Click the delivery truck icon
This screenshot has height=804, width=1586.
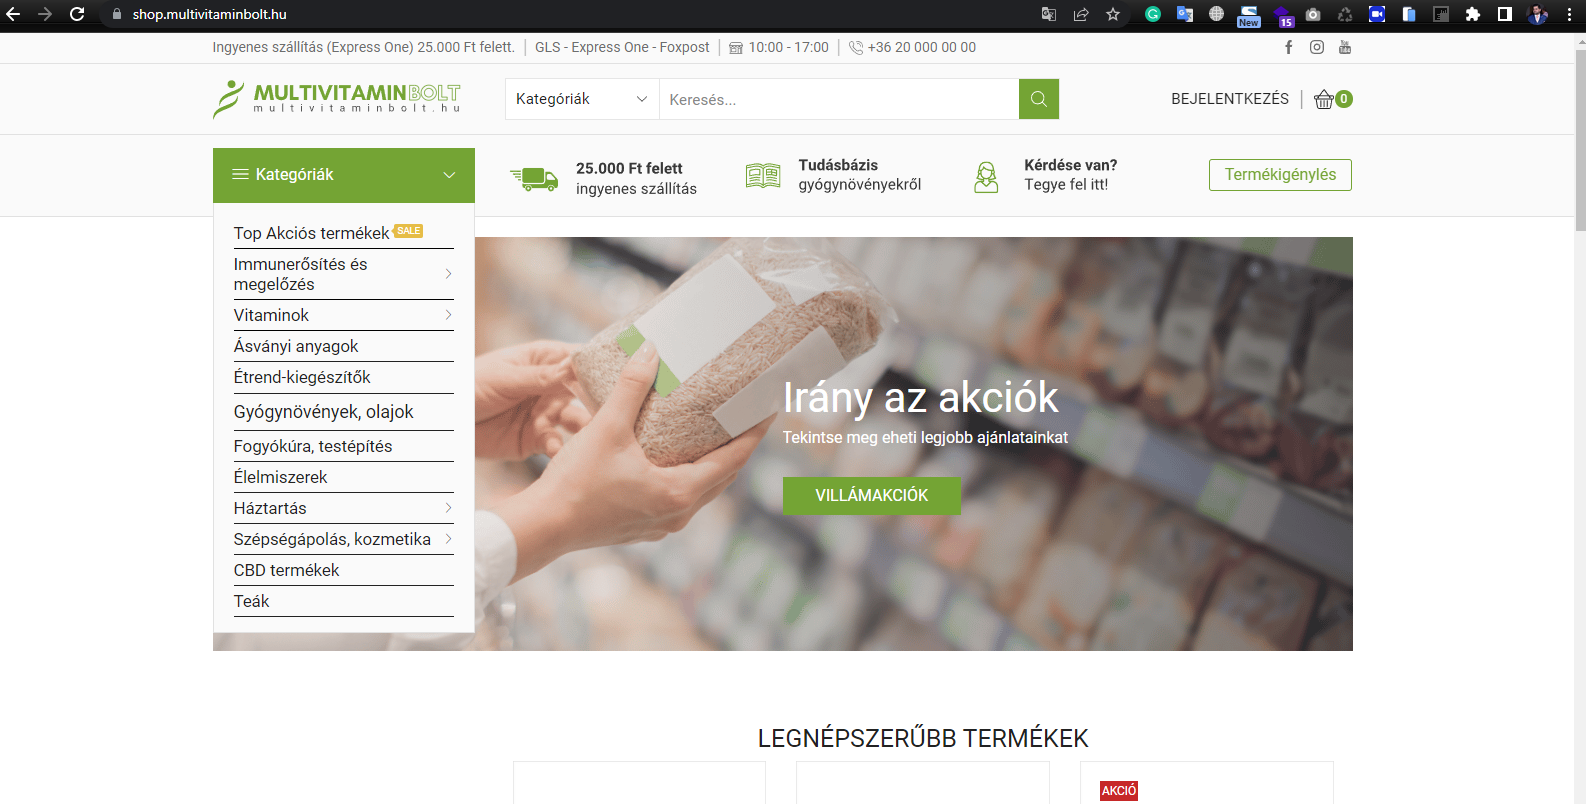tap(534, 178)
